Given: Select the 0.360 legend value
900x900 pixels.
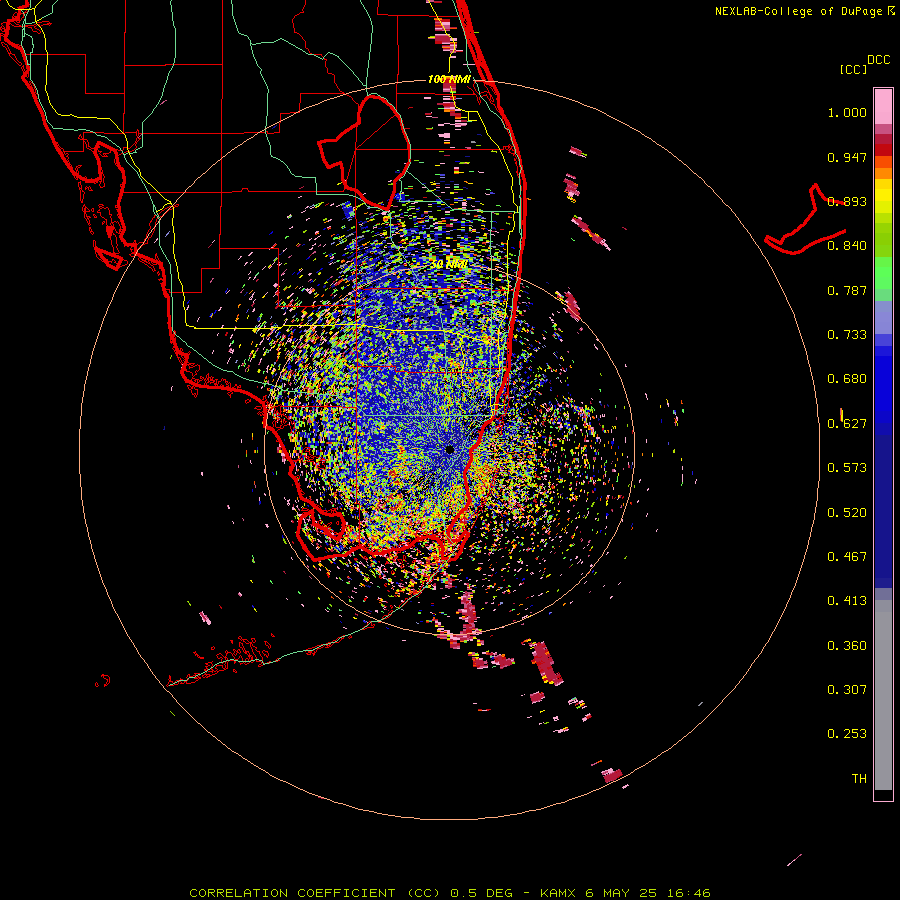Looking at the screenshot, I should coord(847,646).
